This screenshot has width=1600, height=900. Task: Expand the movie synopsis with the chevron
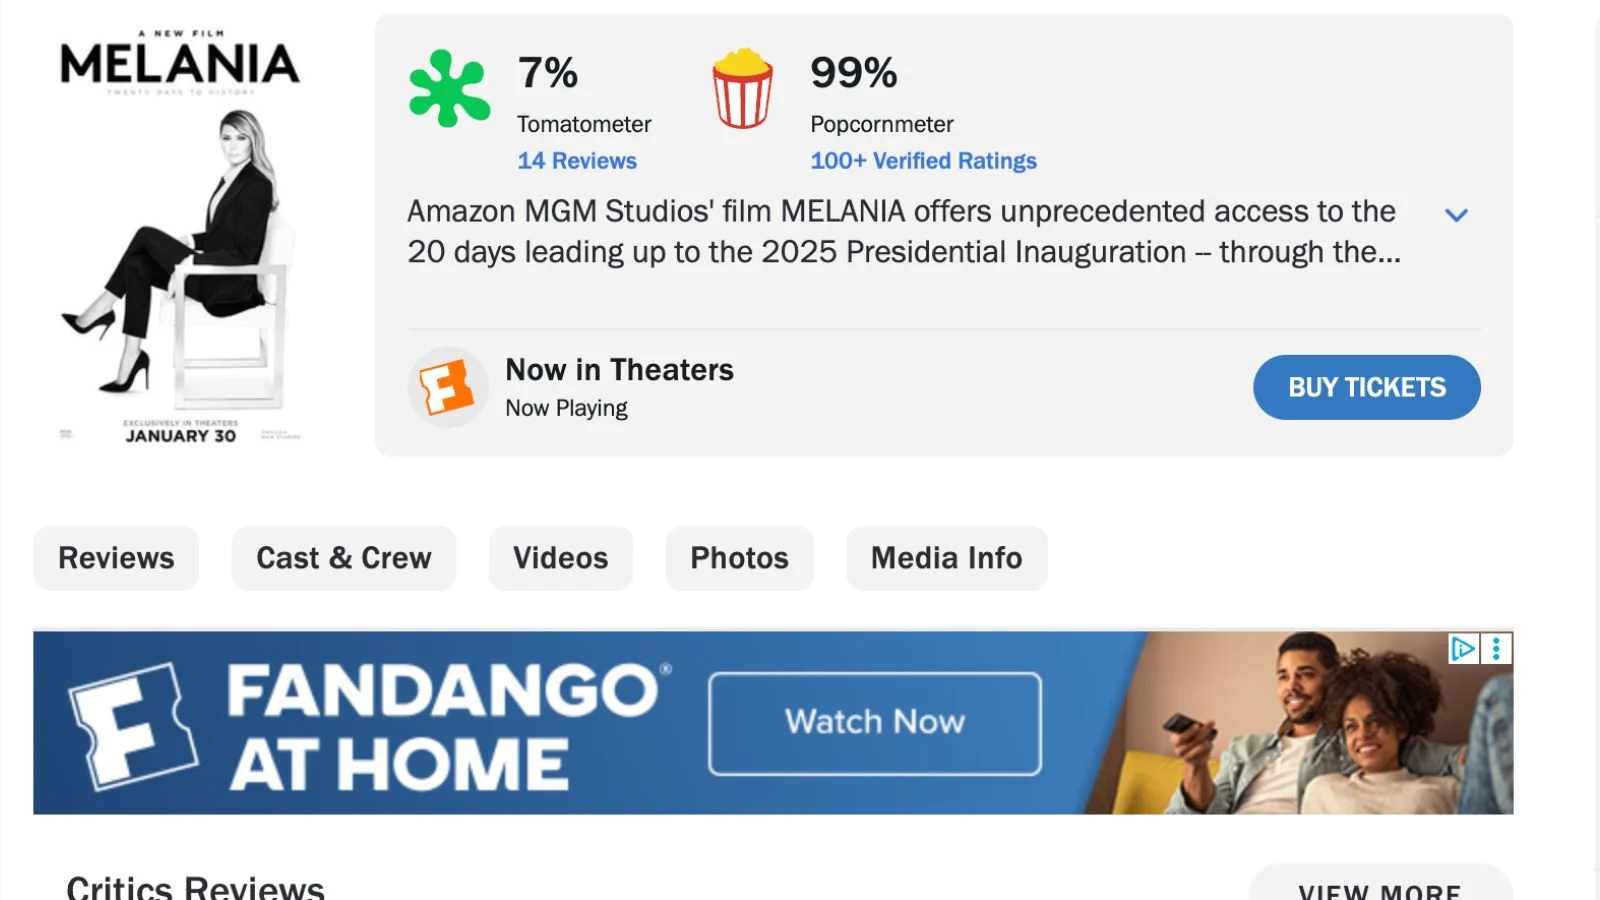pyautogui.click(x=1456, y=215)
